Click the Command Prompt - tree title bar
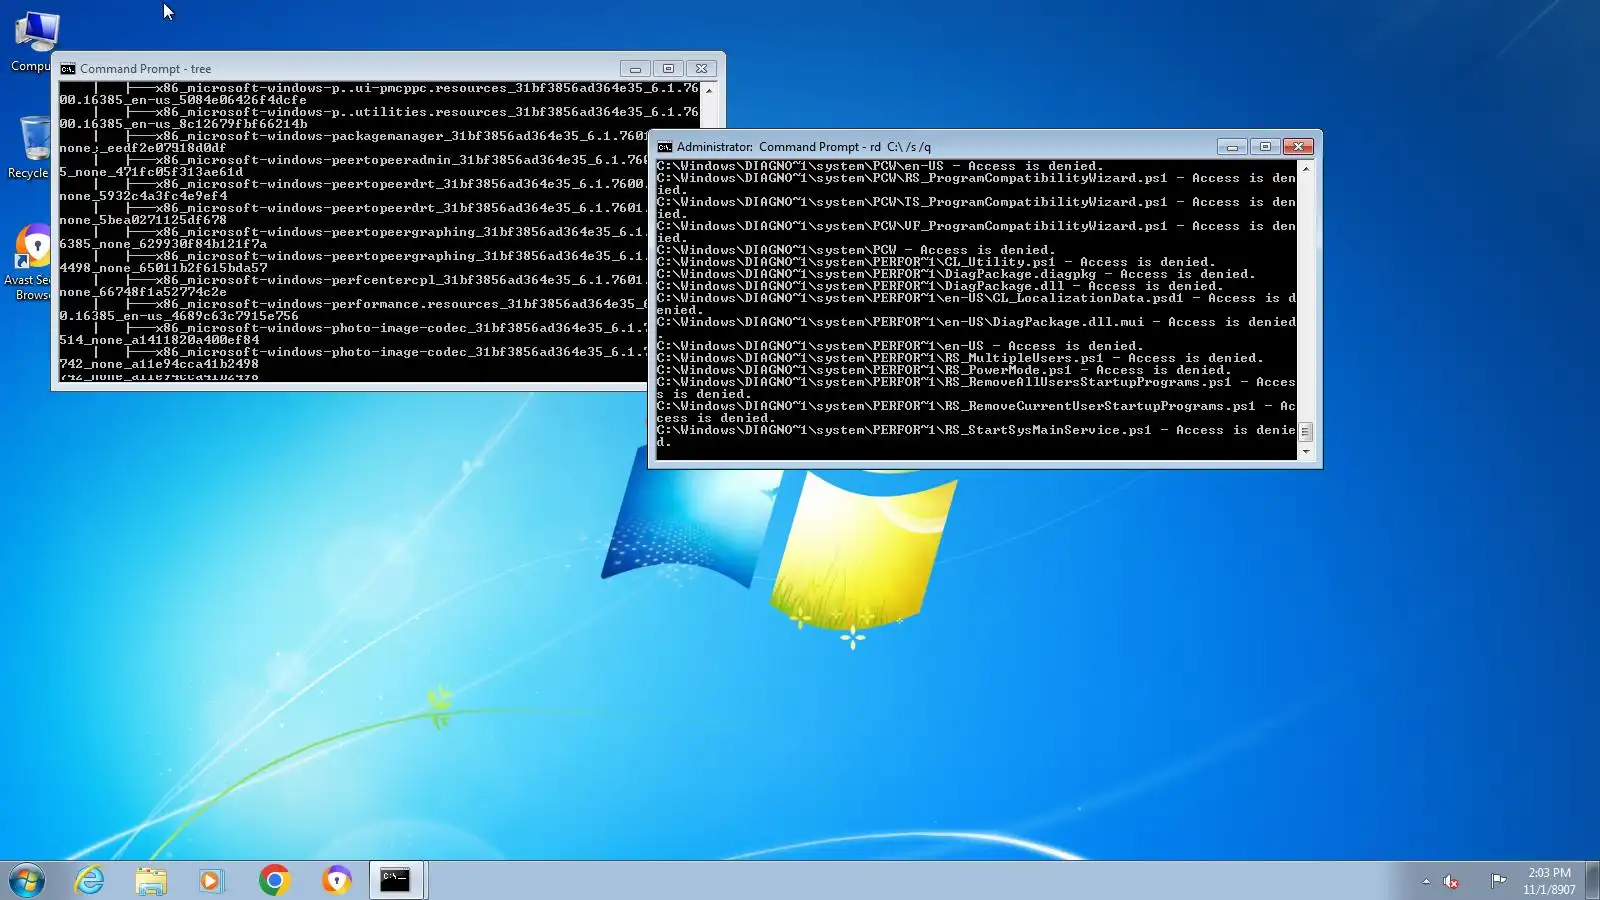This screenshot has height=900, width=1600. click(x=340, y=69)
